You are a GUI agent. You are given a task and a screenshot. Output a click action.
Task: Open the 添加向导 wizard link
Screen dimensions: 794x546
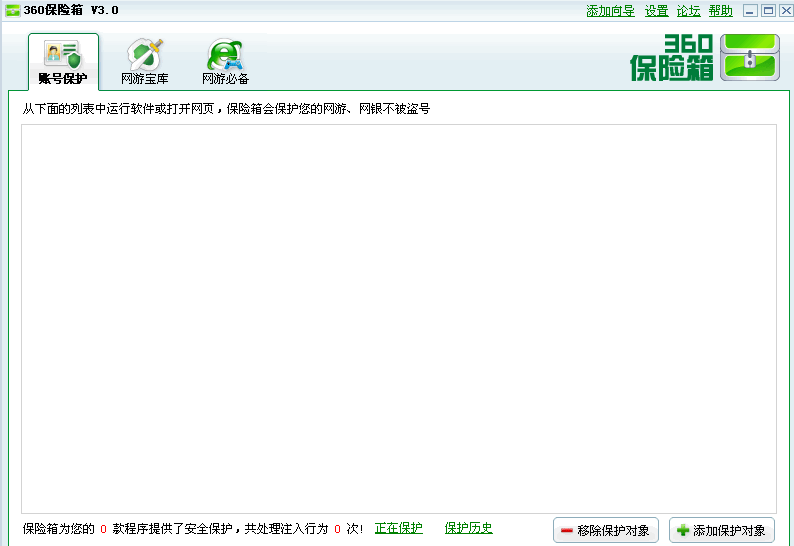pyautogui.click(x=610, y=11)
